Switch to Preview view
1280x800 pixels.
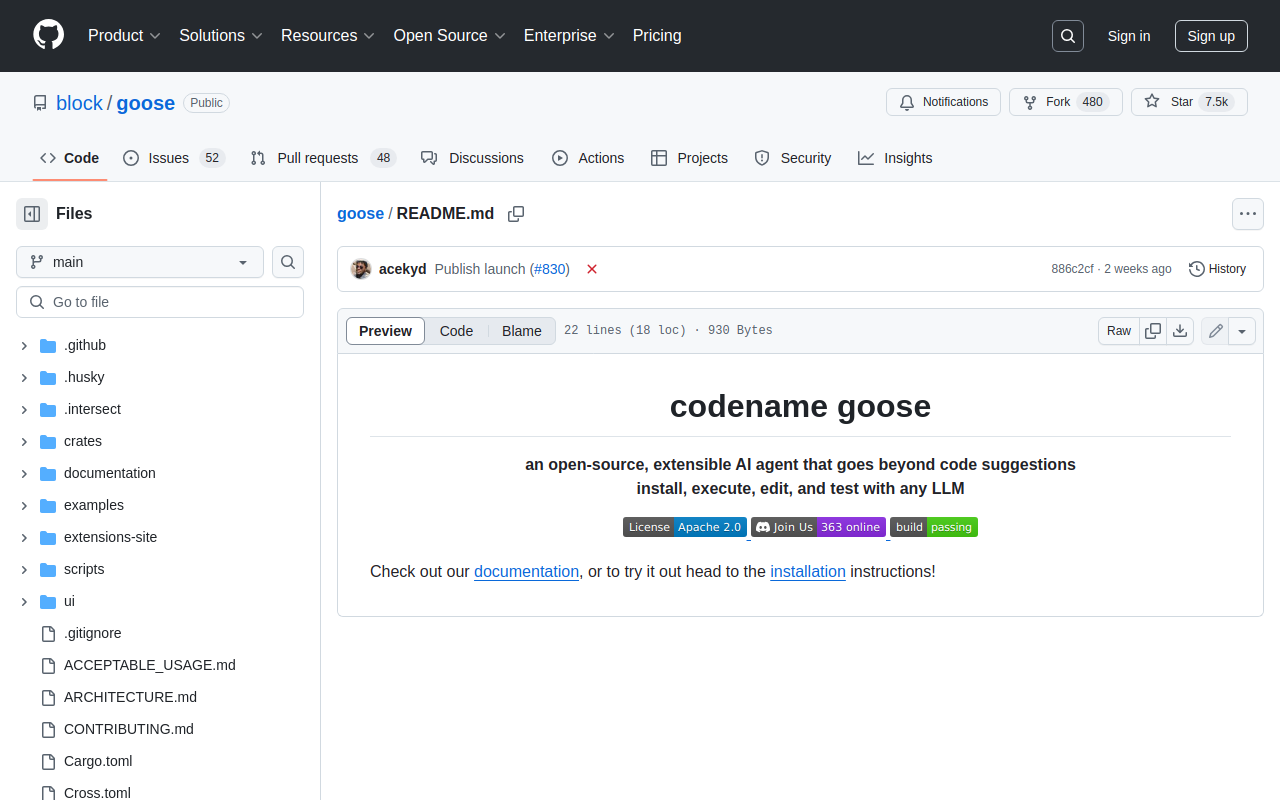[x=385, y=331]
